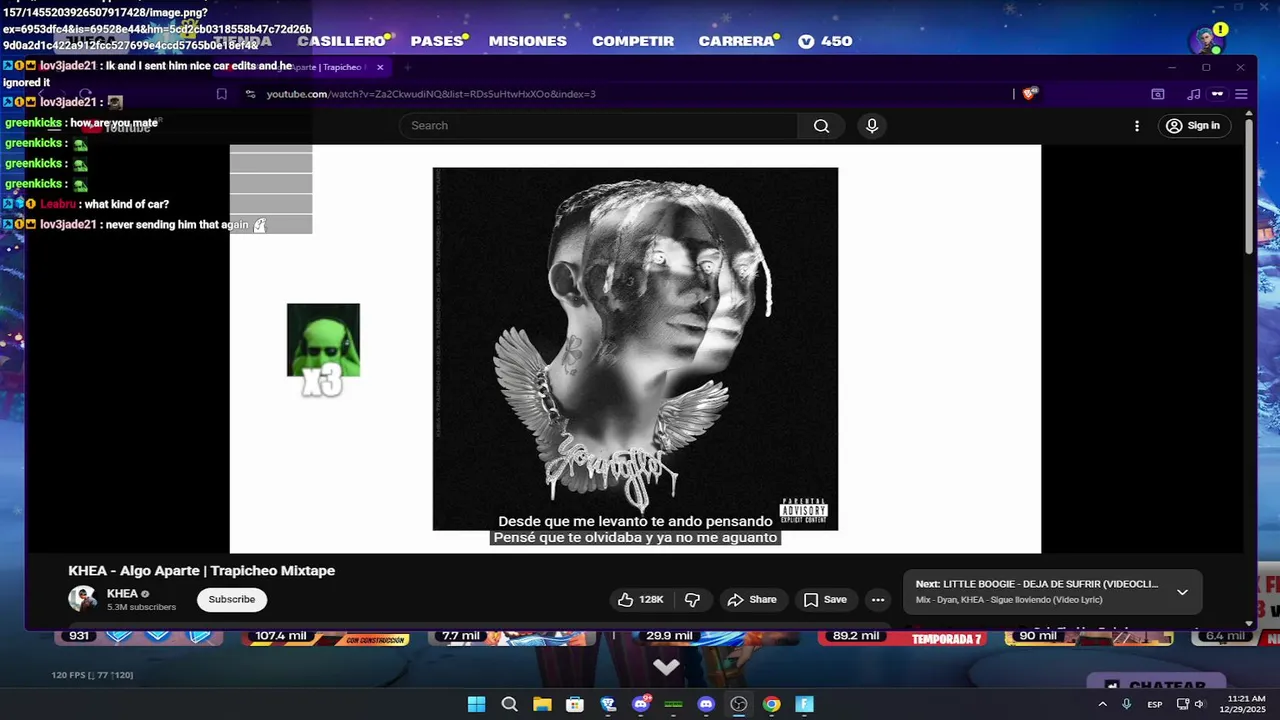Click the '5.3M subscribers' text
Screen dimensions: 1280x720
[x=141, y=607]
